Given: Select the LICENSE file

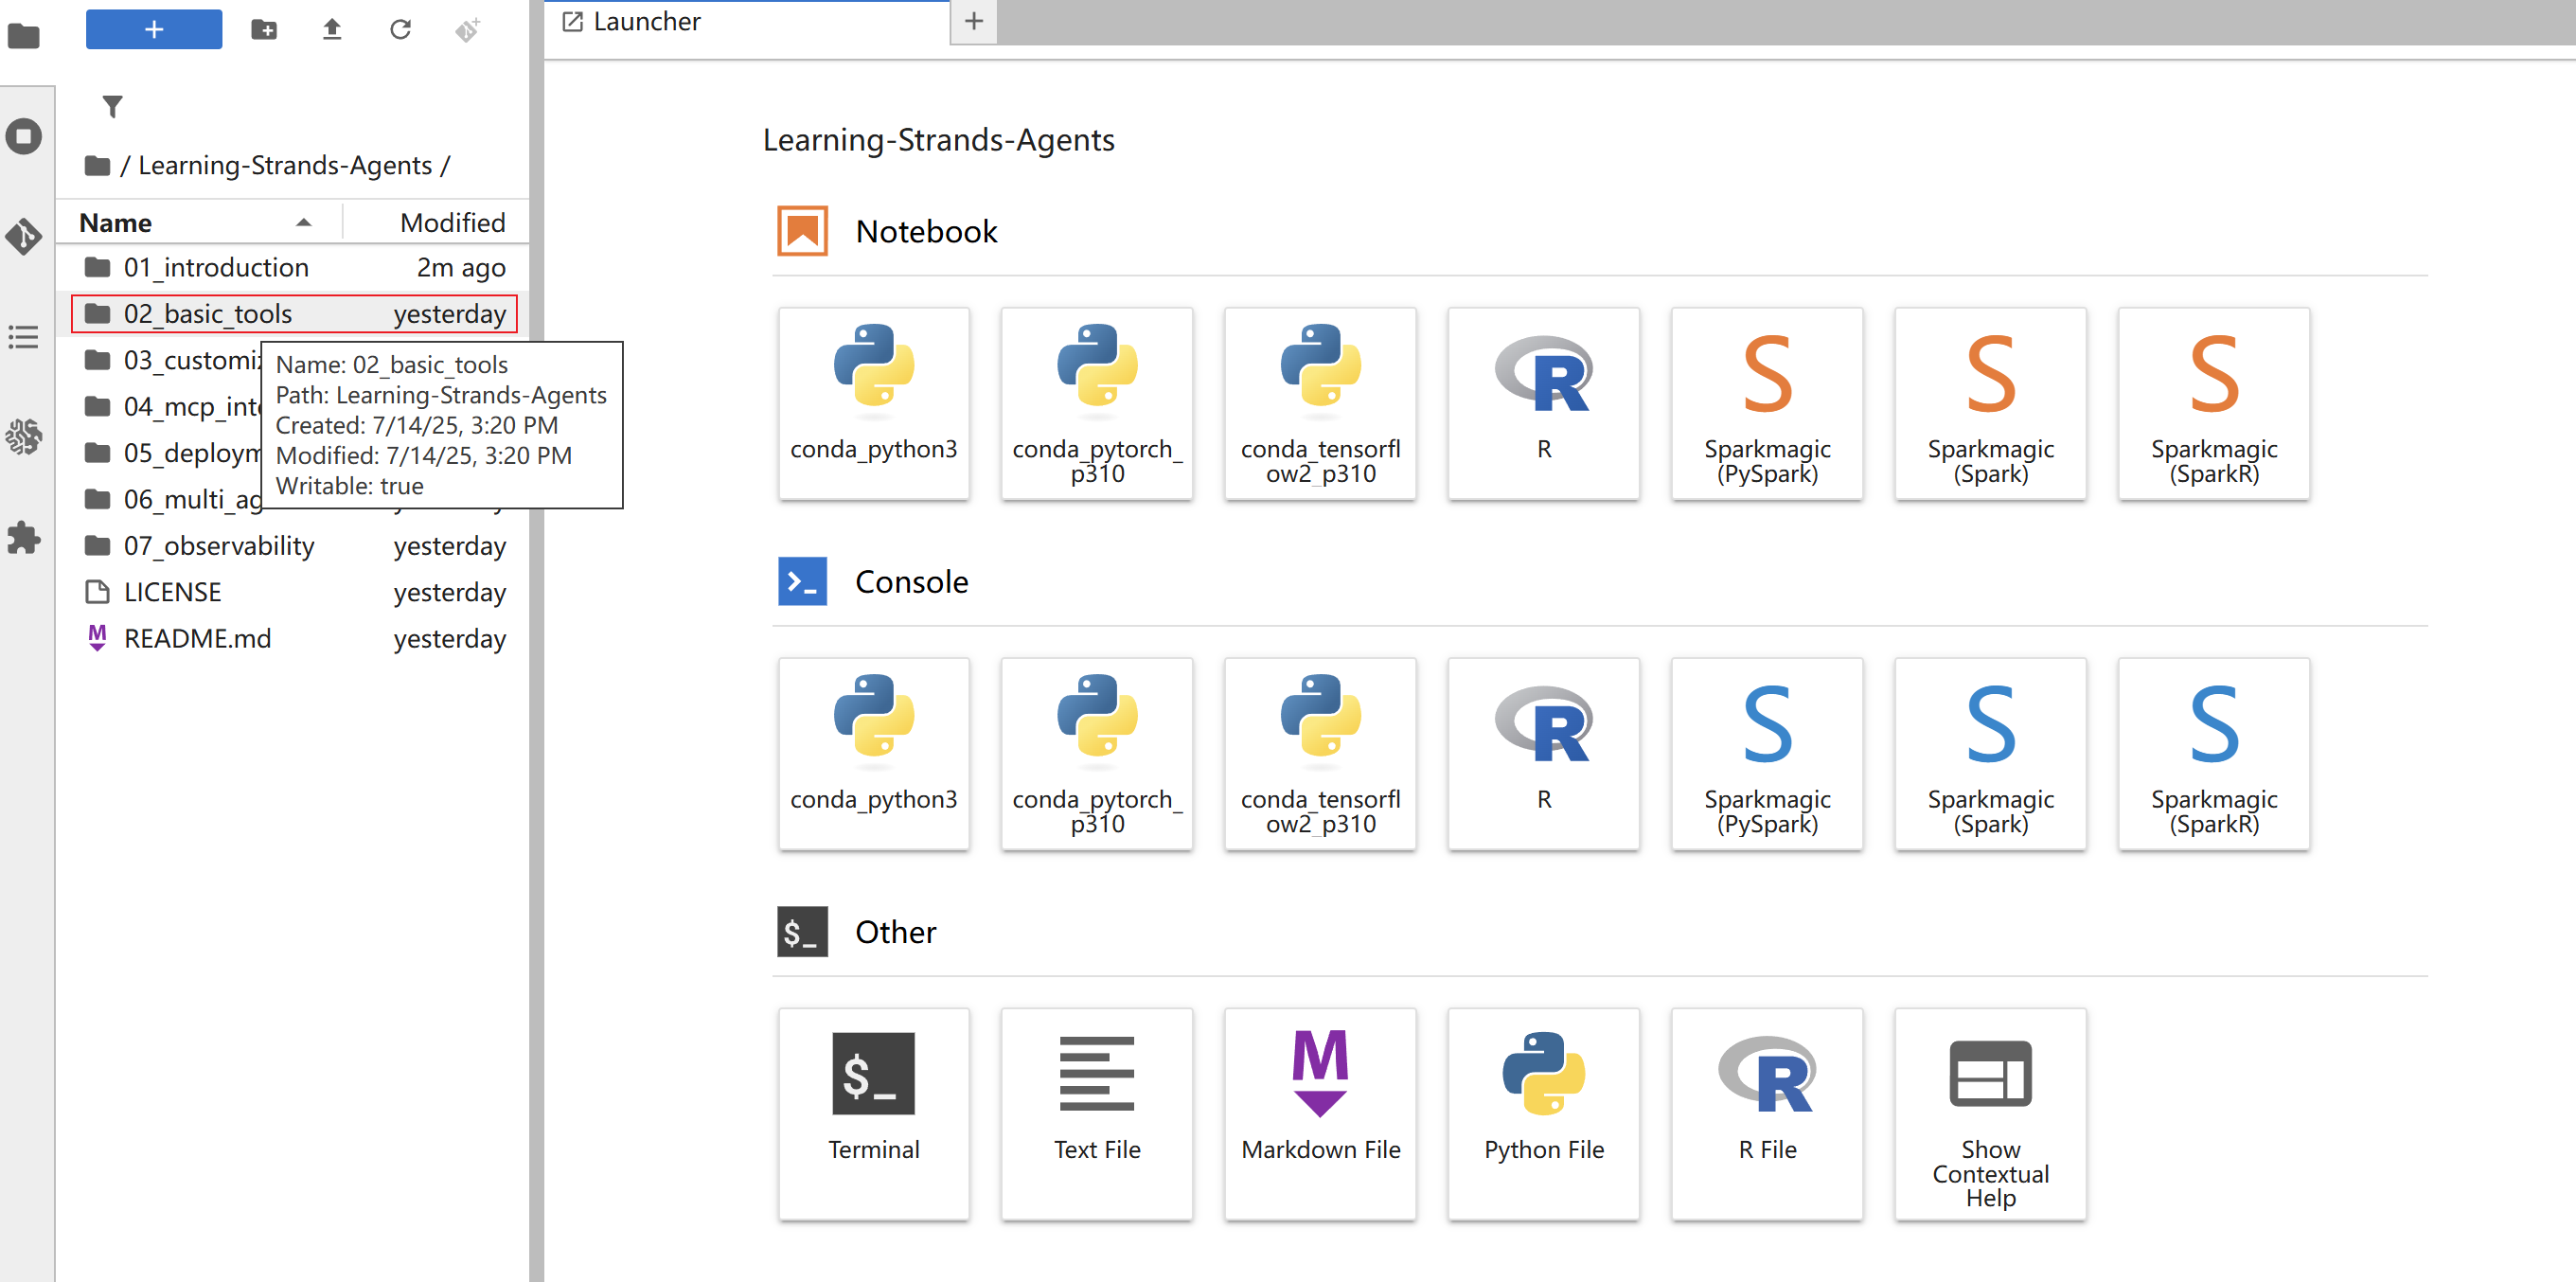Looking at the screenshot, I should 294,592.
